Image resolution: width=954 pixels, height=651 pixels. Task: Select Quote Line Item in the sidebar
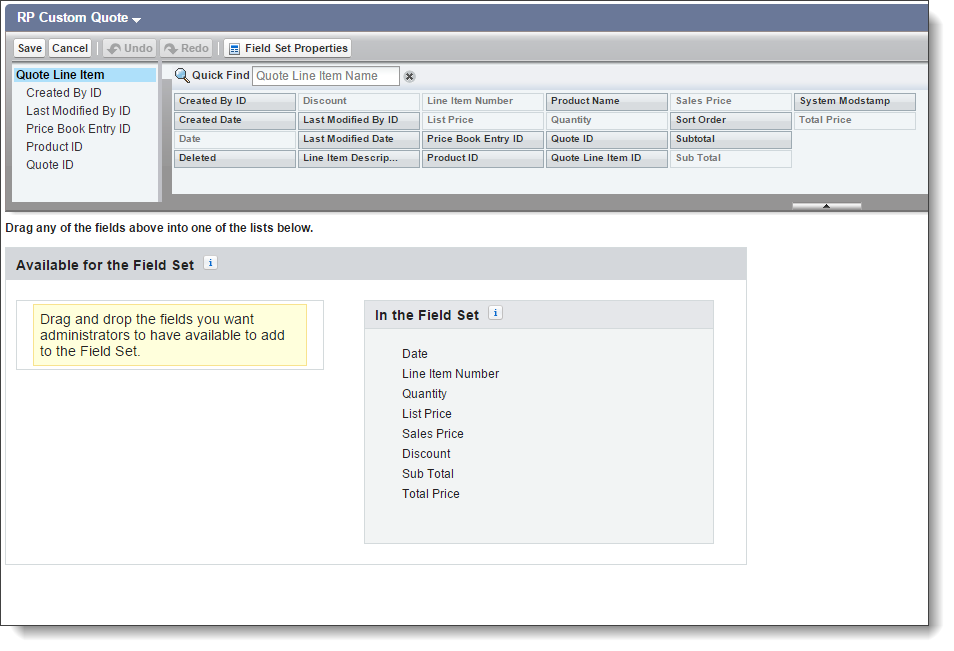tap(85, 75)
